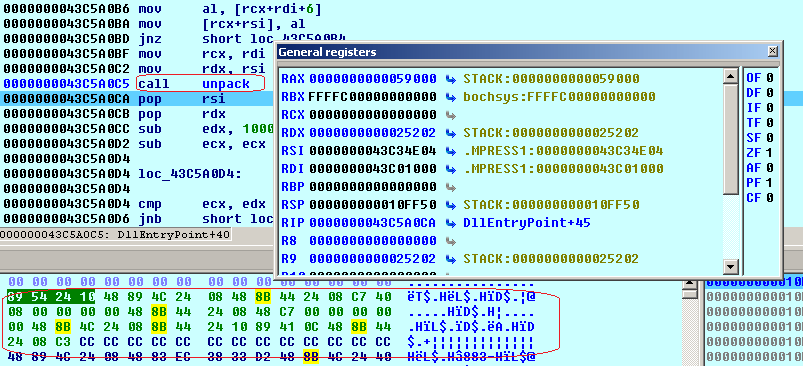Select the highlighted 89 hex byte

click(x=15, y=296)
